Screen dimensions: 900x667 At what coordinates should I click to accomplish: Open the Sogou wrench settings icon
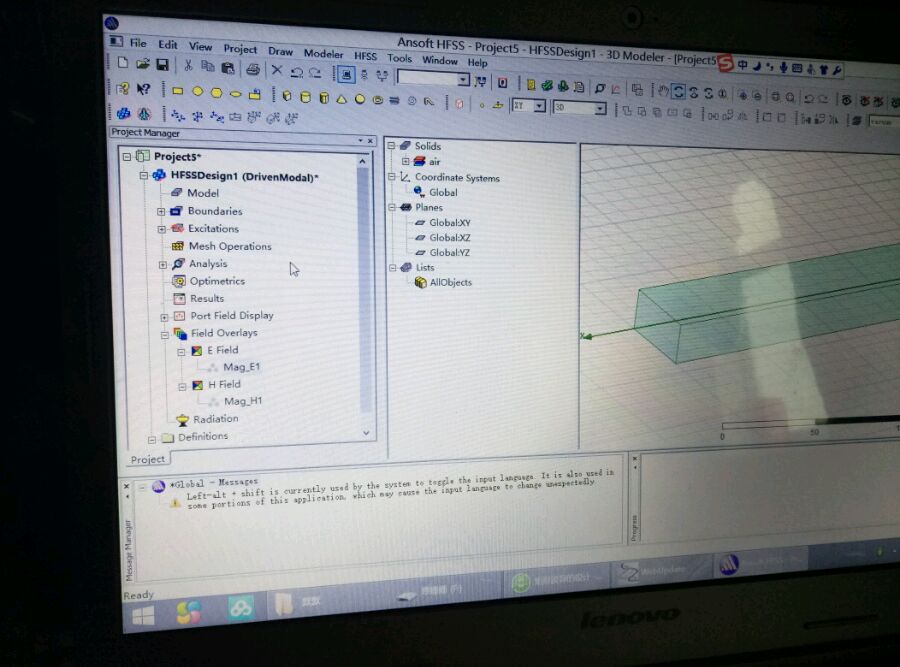click(x=837, y=70)
